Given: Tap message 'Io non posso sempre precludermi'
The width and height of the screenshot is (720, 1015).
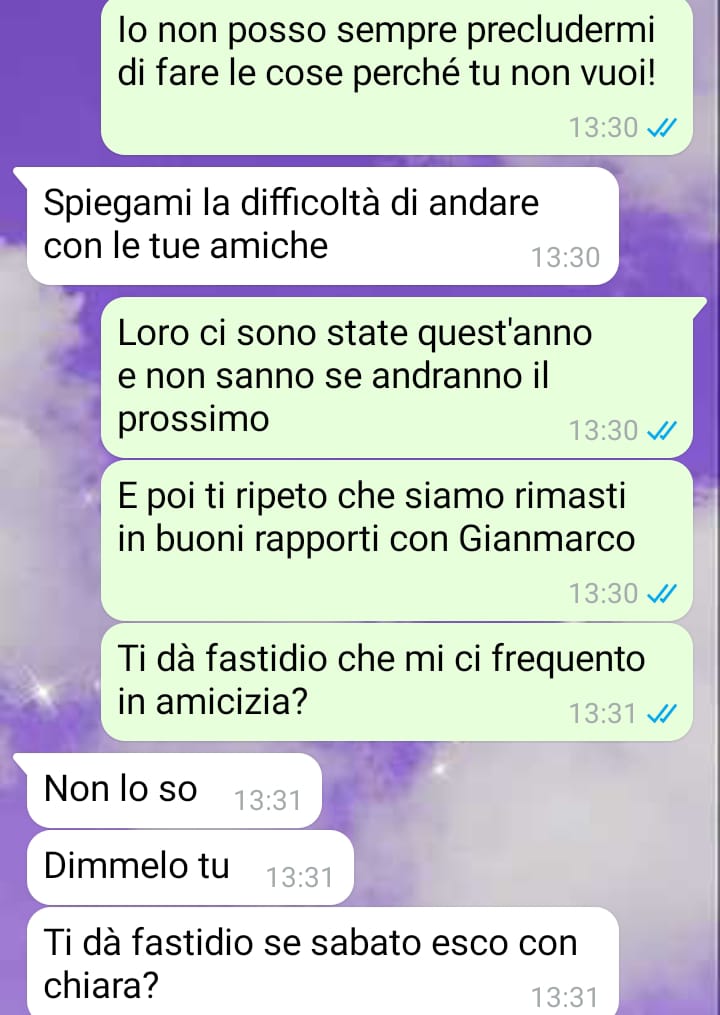Looking at the screenshot, I should [397, 77].
